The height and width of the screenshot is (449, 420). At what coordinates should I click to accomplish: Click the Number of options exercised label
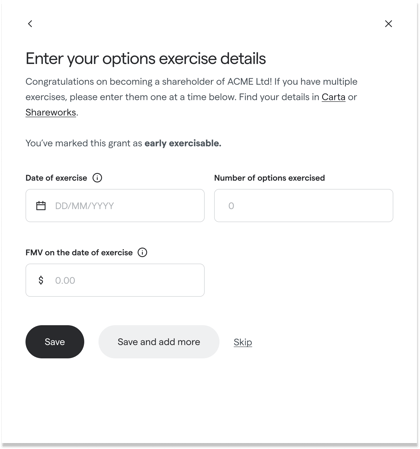[269, 178]
